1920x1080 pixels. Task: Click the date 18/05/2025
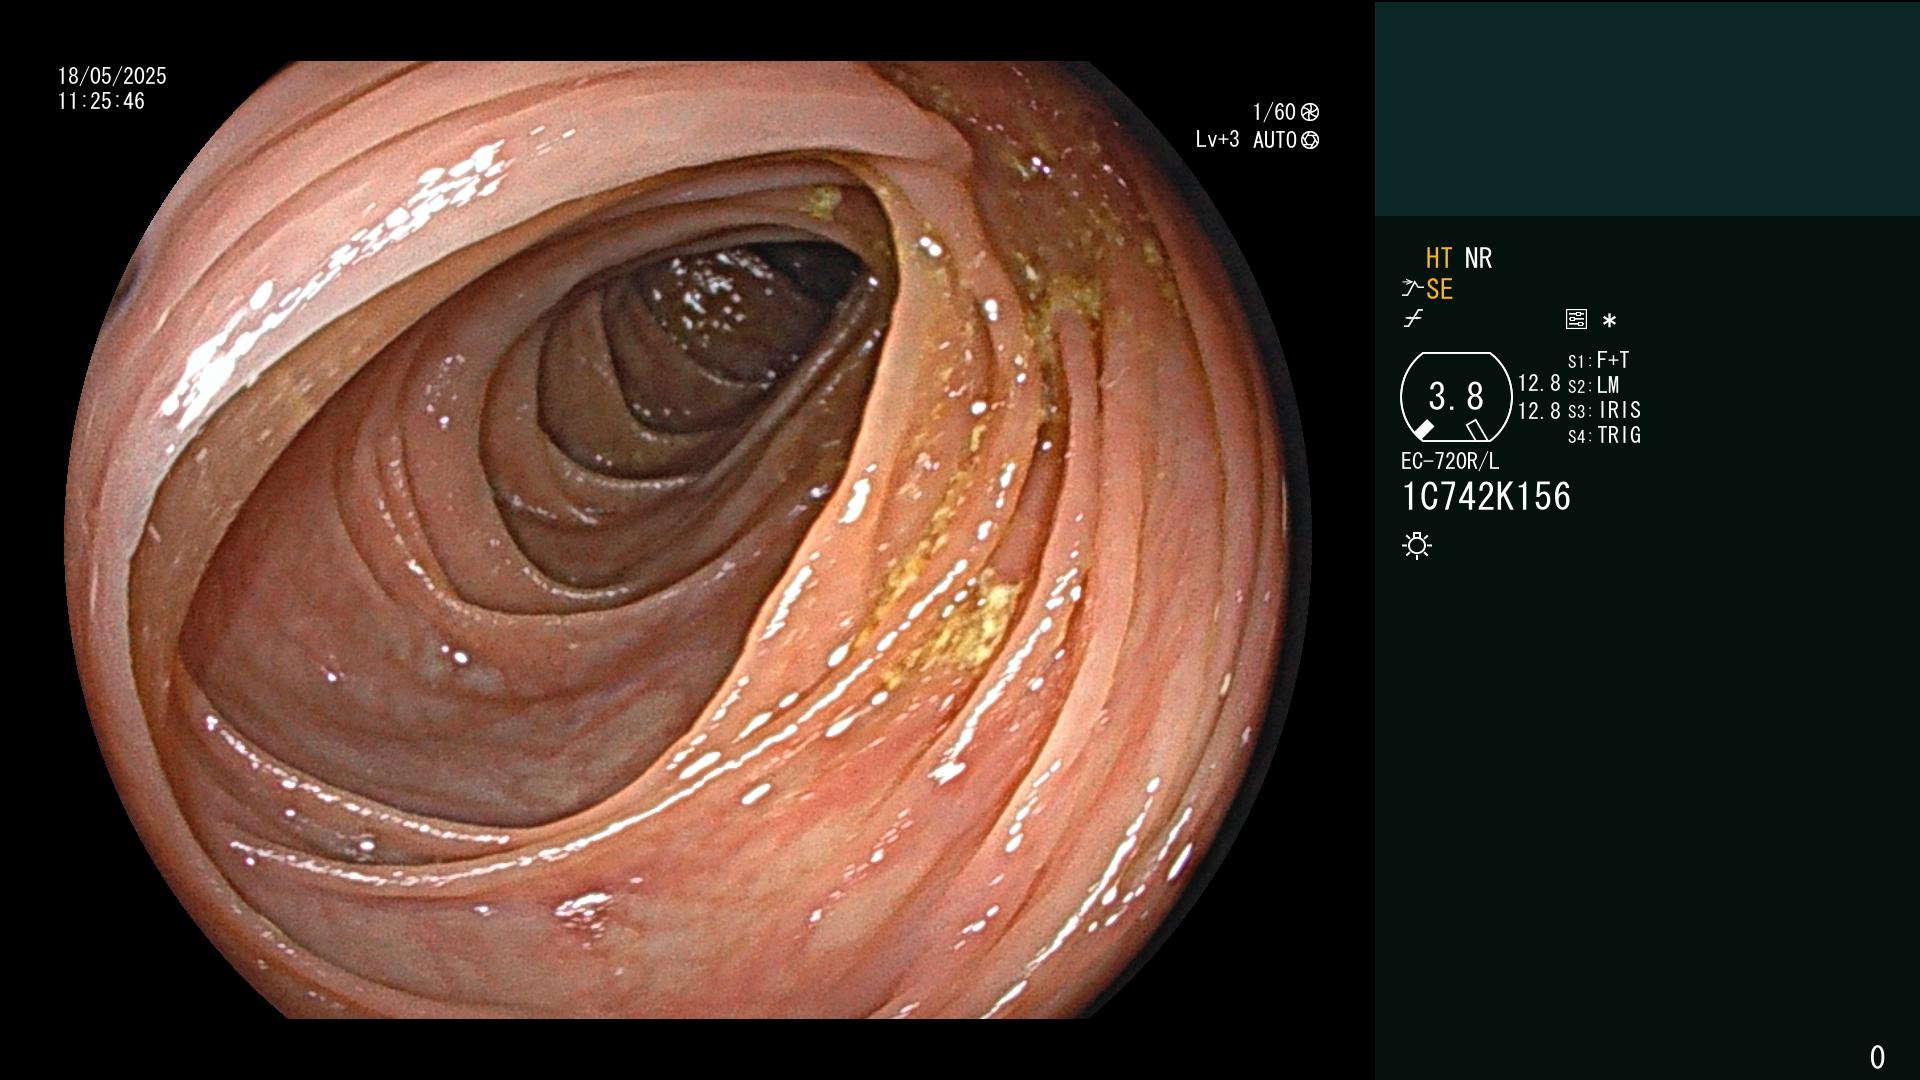coord(112,76)
